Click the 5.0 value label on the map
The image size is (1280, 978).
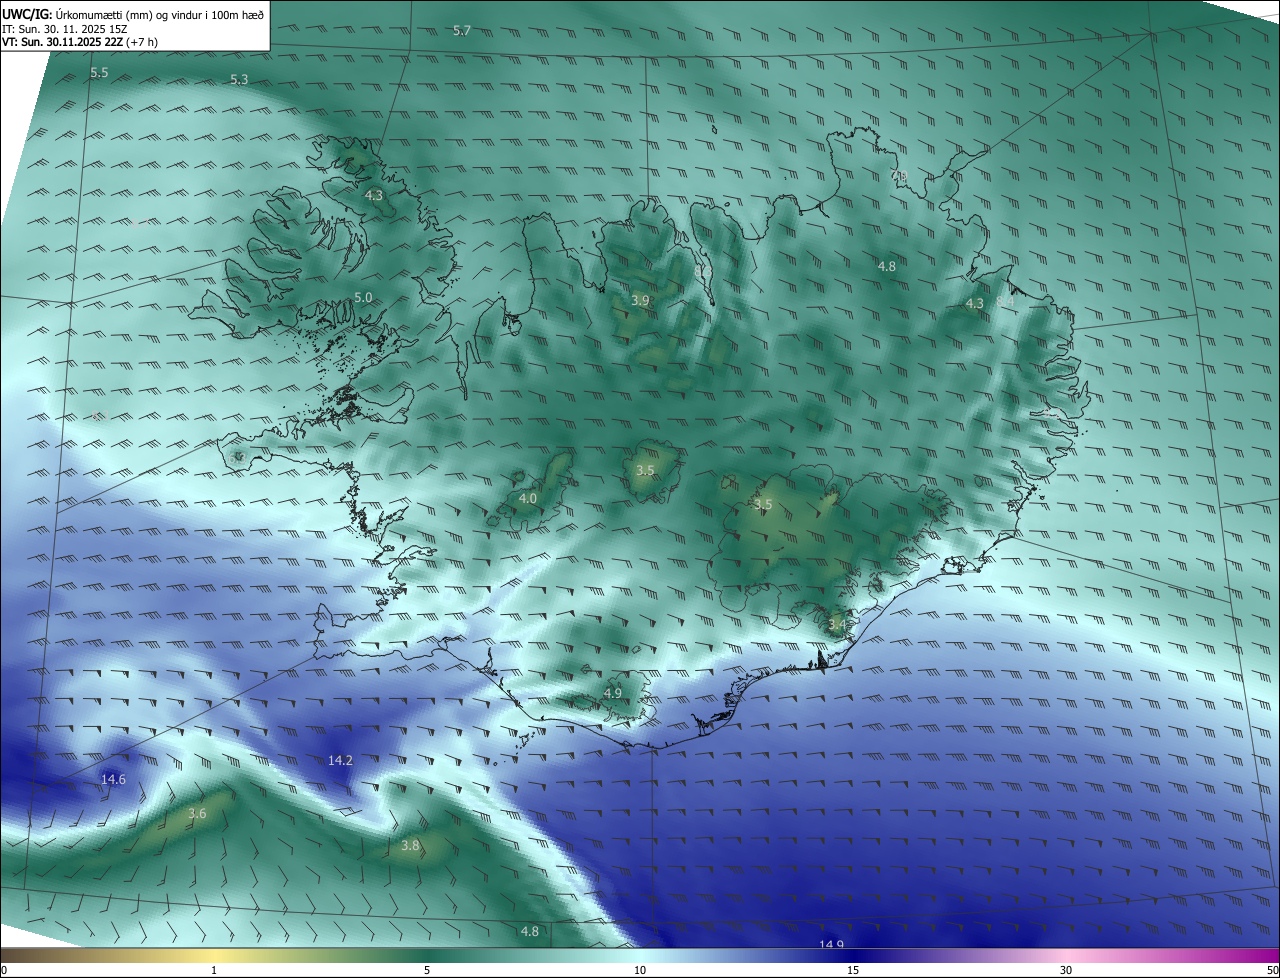363,298
